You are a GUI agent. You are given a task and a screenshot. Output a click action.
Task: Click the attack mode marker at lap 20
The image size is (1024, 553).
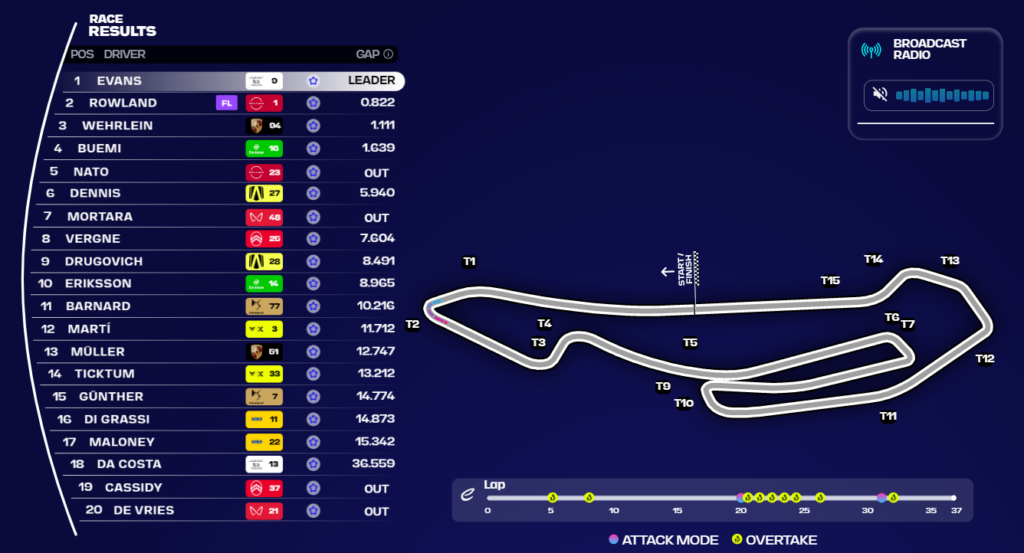(740, 498)
